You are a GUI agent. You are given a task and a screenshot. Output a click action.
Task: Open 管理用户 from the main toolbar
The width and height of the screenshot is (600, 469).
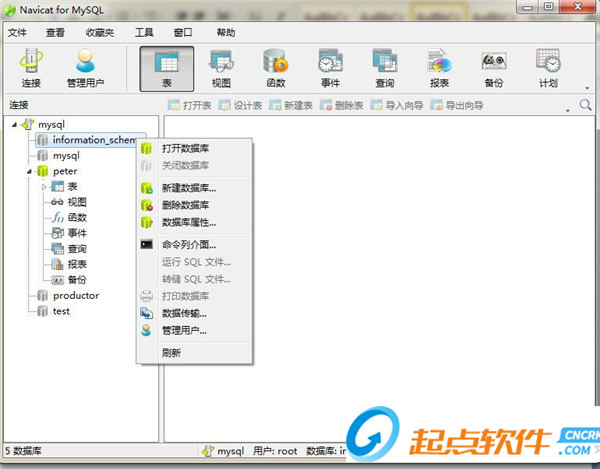(85, 68)
